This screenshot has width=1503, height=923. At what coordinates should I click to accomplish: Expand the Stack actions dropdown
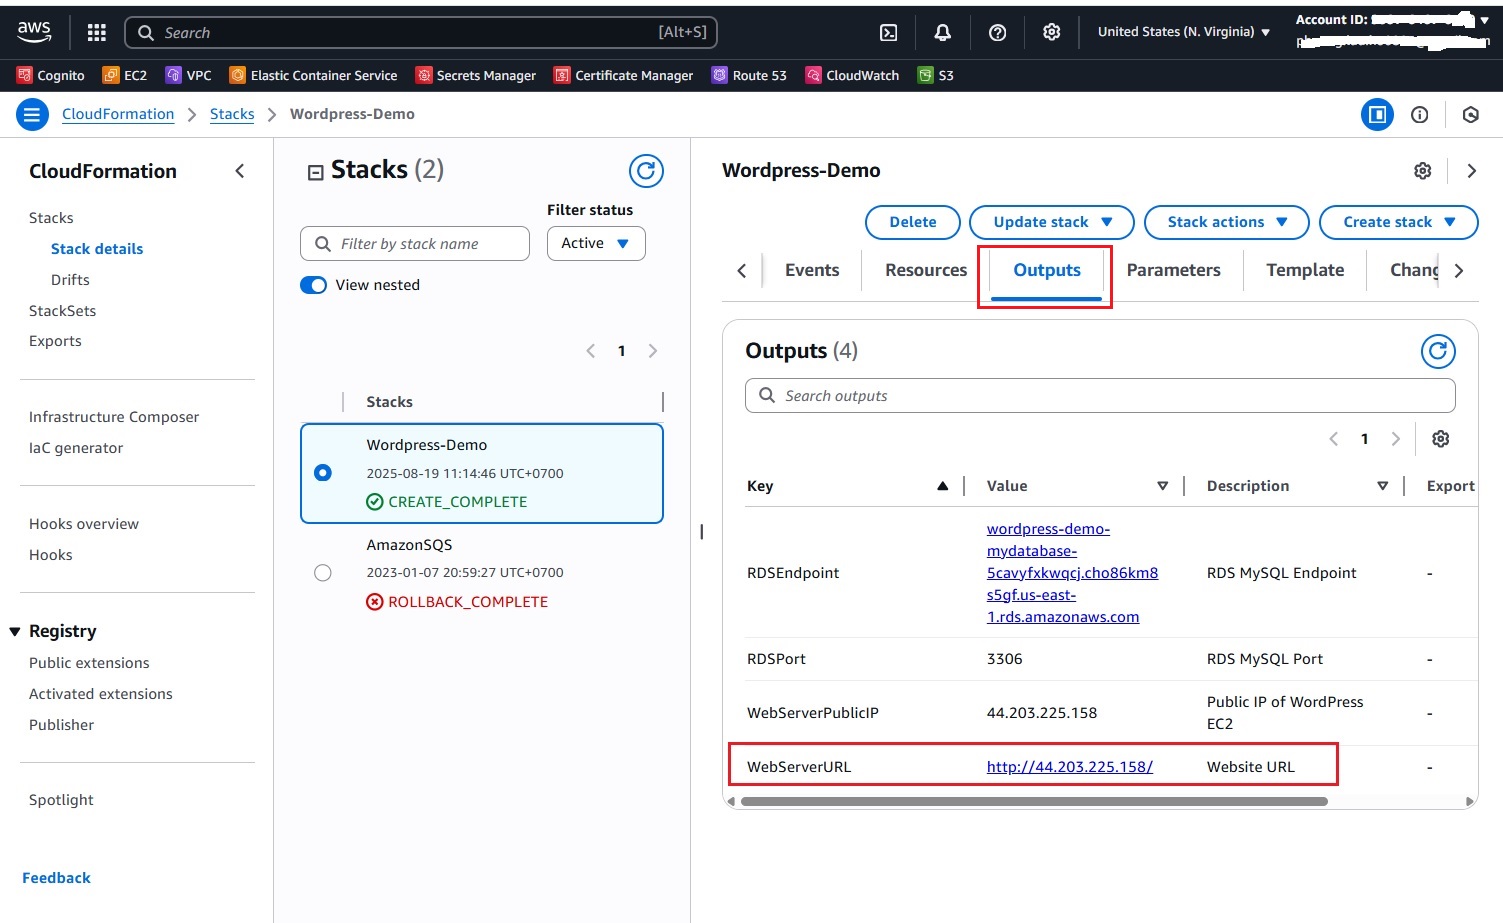1226,222
